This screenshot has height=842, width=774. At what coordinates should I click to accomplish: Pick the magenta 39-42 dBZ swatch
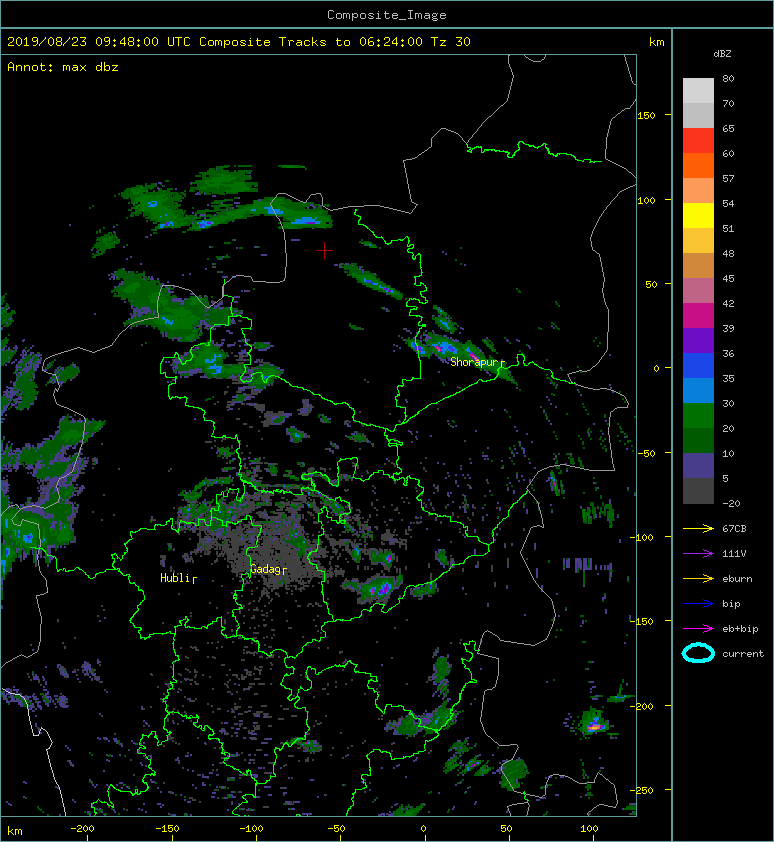coord(698,316)
